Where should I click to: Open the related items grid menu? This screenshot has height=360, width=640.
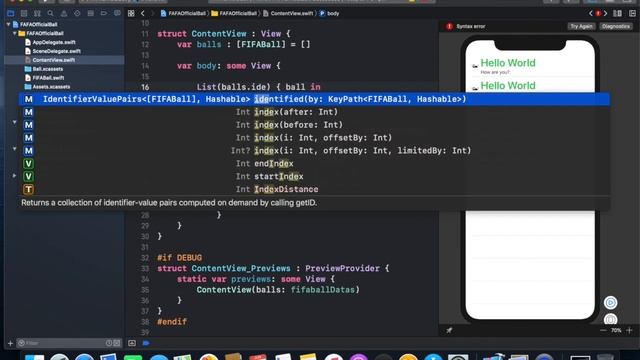(x=131, y=13)
